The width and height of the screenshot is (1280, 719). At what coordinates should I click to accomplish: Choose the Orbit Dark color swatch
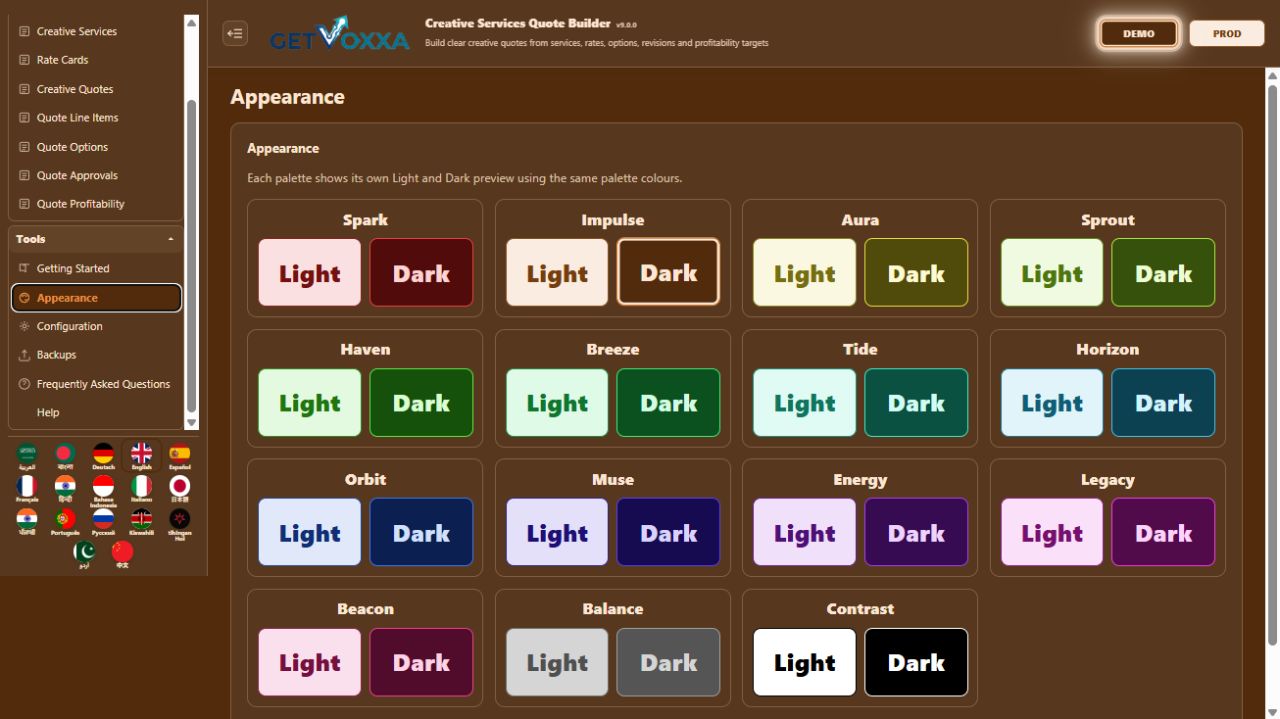(421, 533)
